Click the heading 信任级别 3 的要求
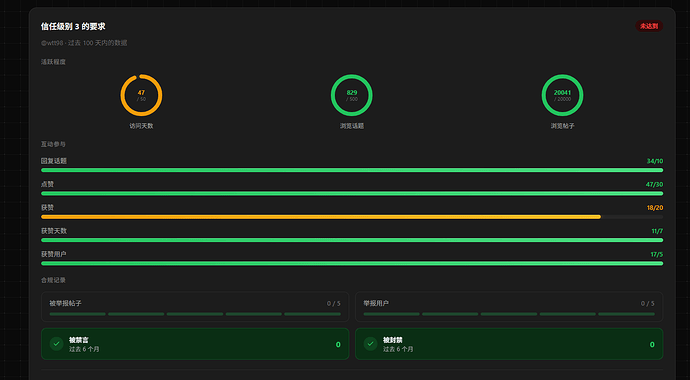690x380 pixels. pyautogui.click(x=73, y=26)
